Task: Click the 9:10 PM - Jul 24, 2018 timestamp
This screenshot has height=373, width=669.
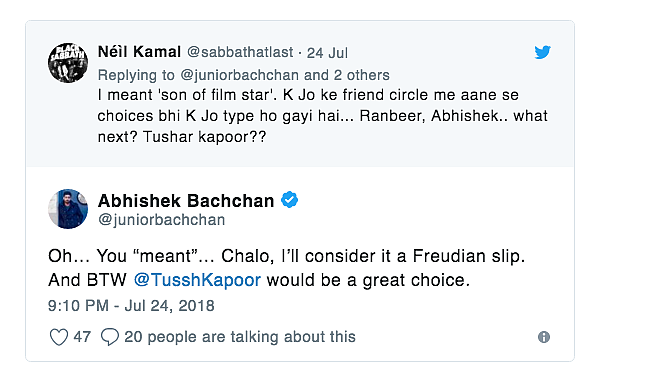Action: 131,306
